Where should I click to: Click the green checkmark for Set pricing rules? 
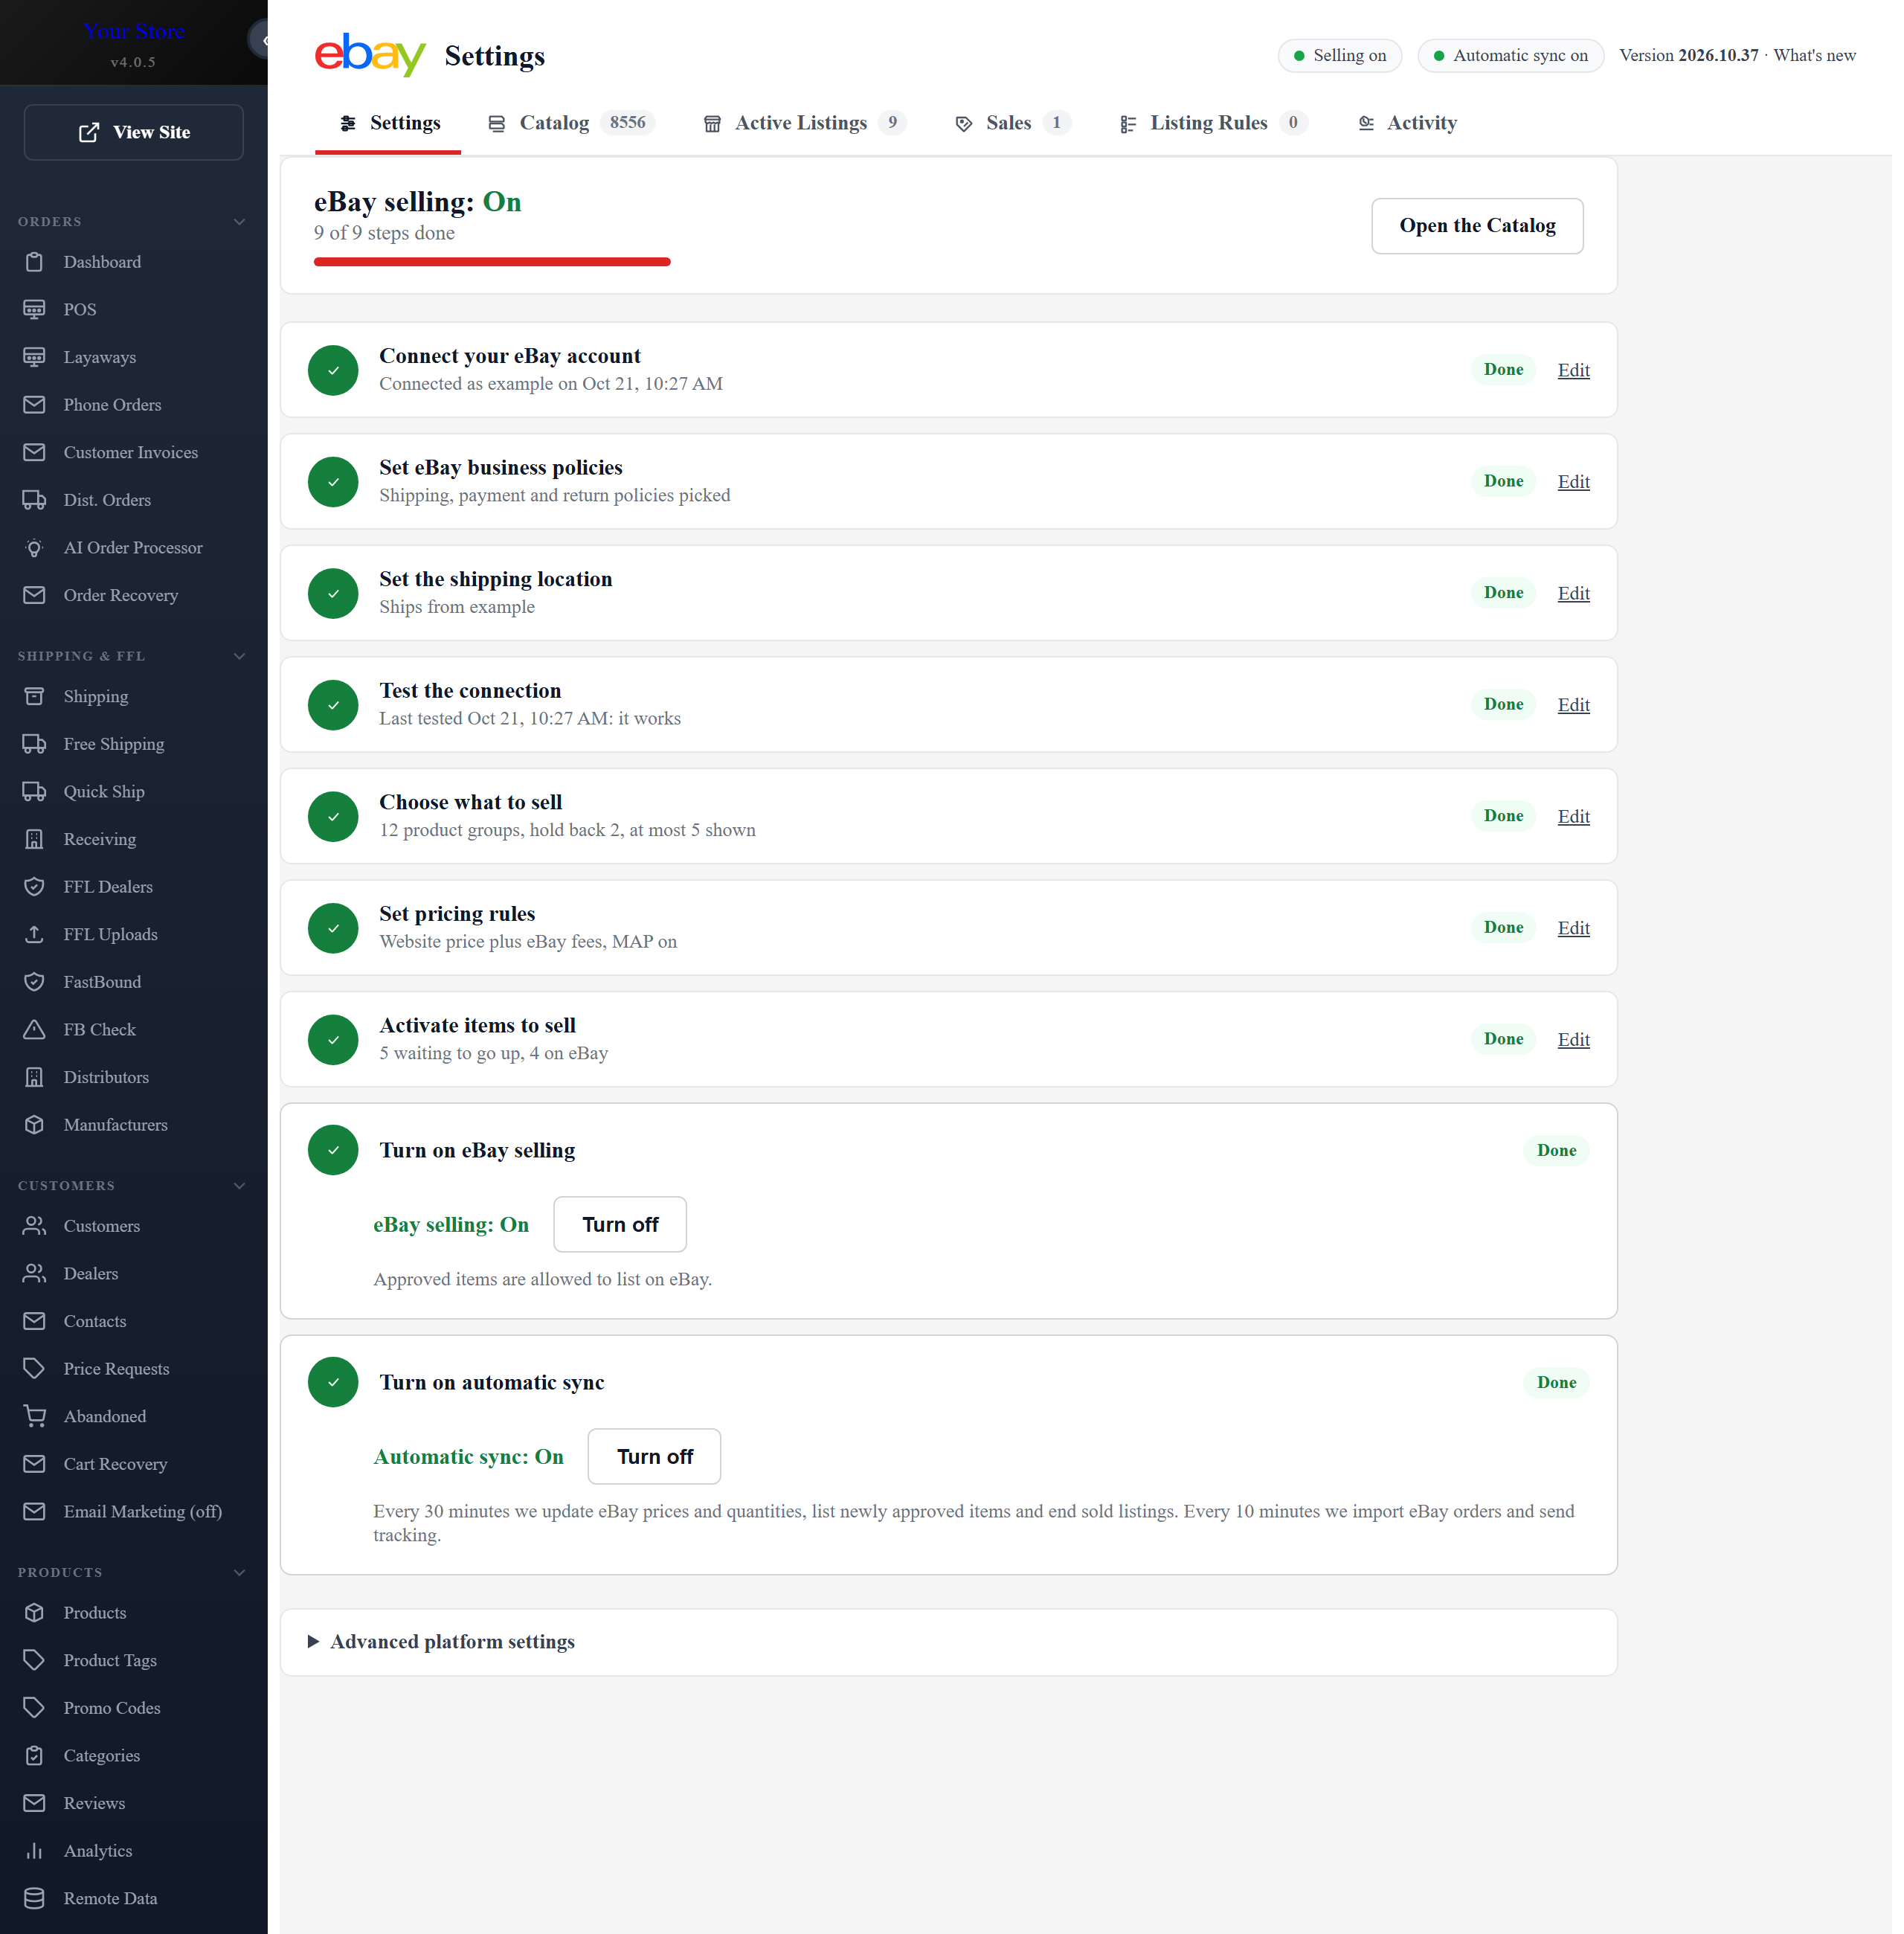coord(333,928)
